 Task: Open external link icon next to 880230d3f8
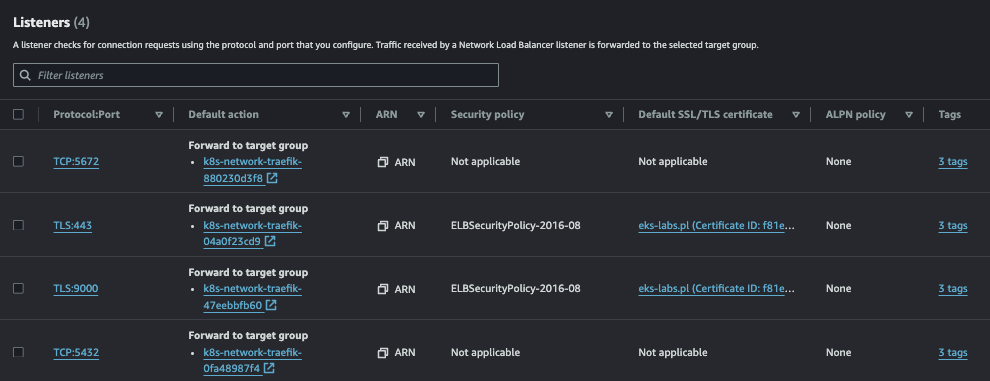pyautogui.click(x=272, y=178)
